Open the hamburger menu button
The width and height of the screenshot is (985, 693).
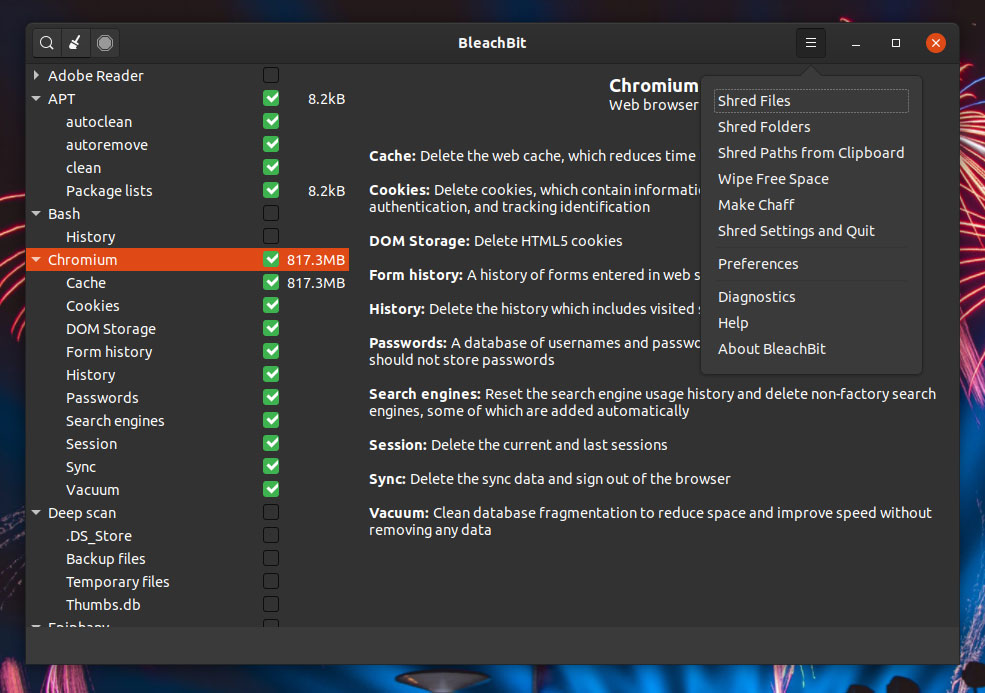(x=811, y=43)
